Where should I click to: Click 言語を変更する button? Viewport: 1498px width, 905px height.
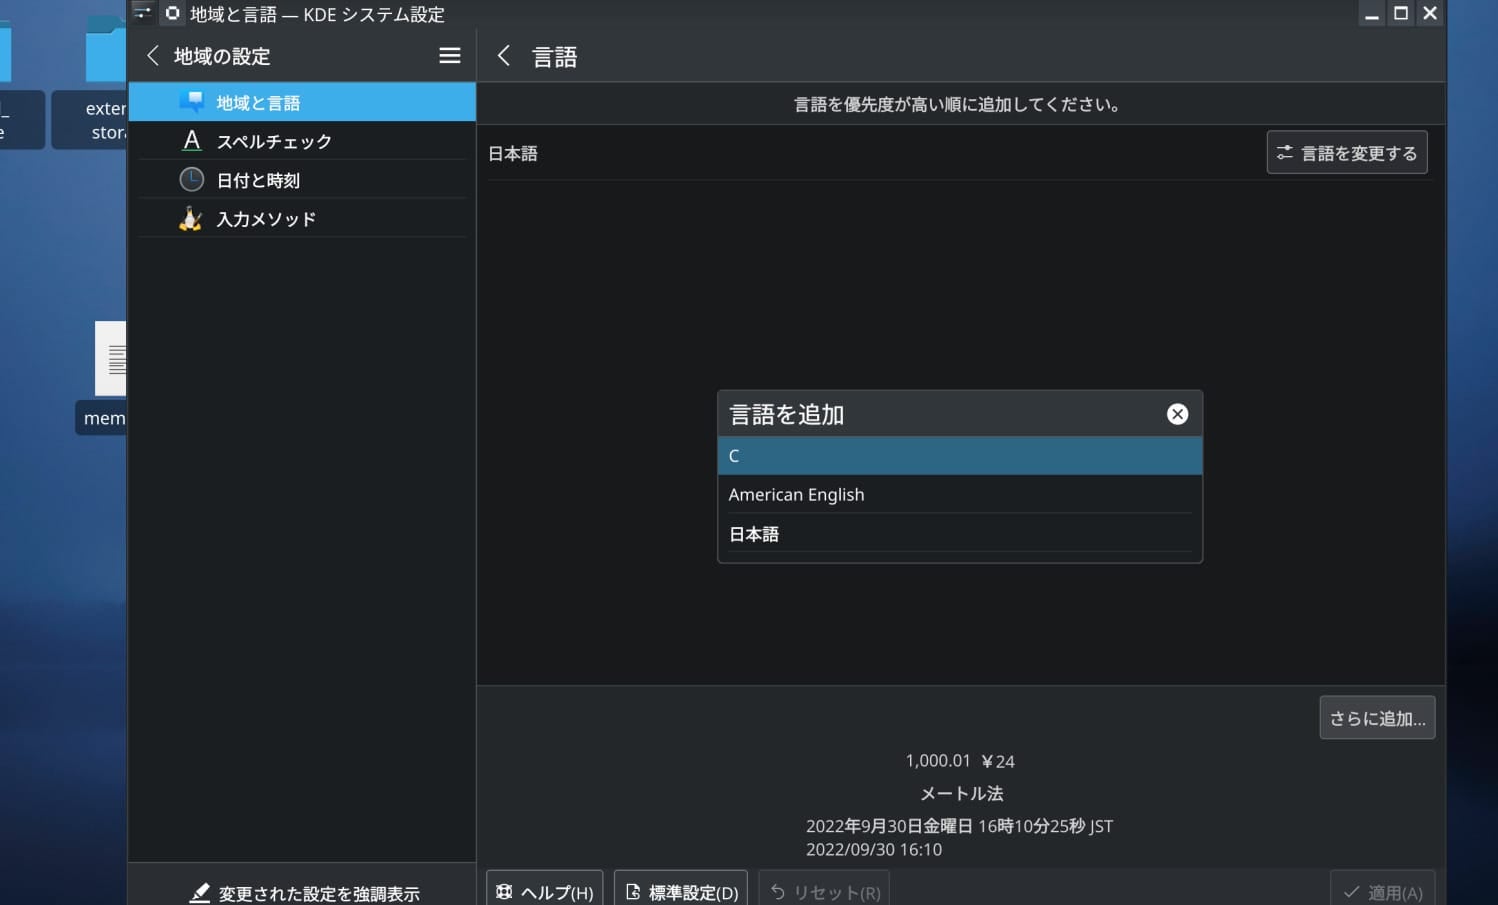click(1346, 153)
